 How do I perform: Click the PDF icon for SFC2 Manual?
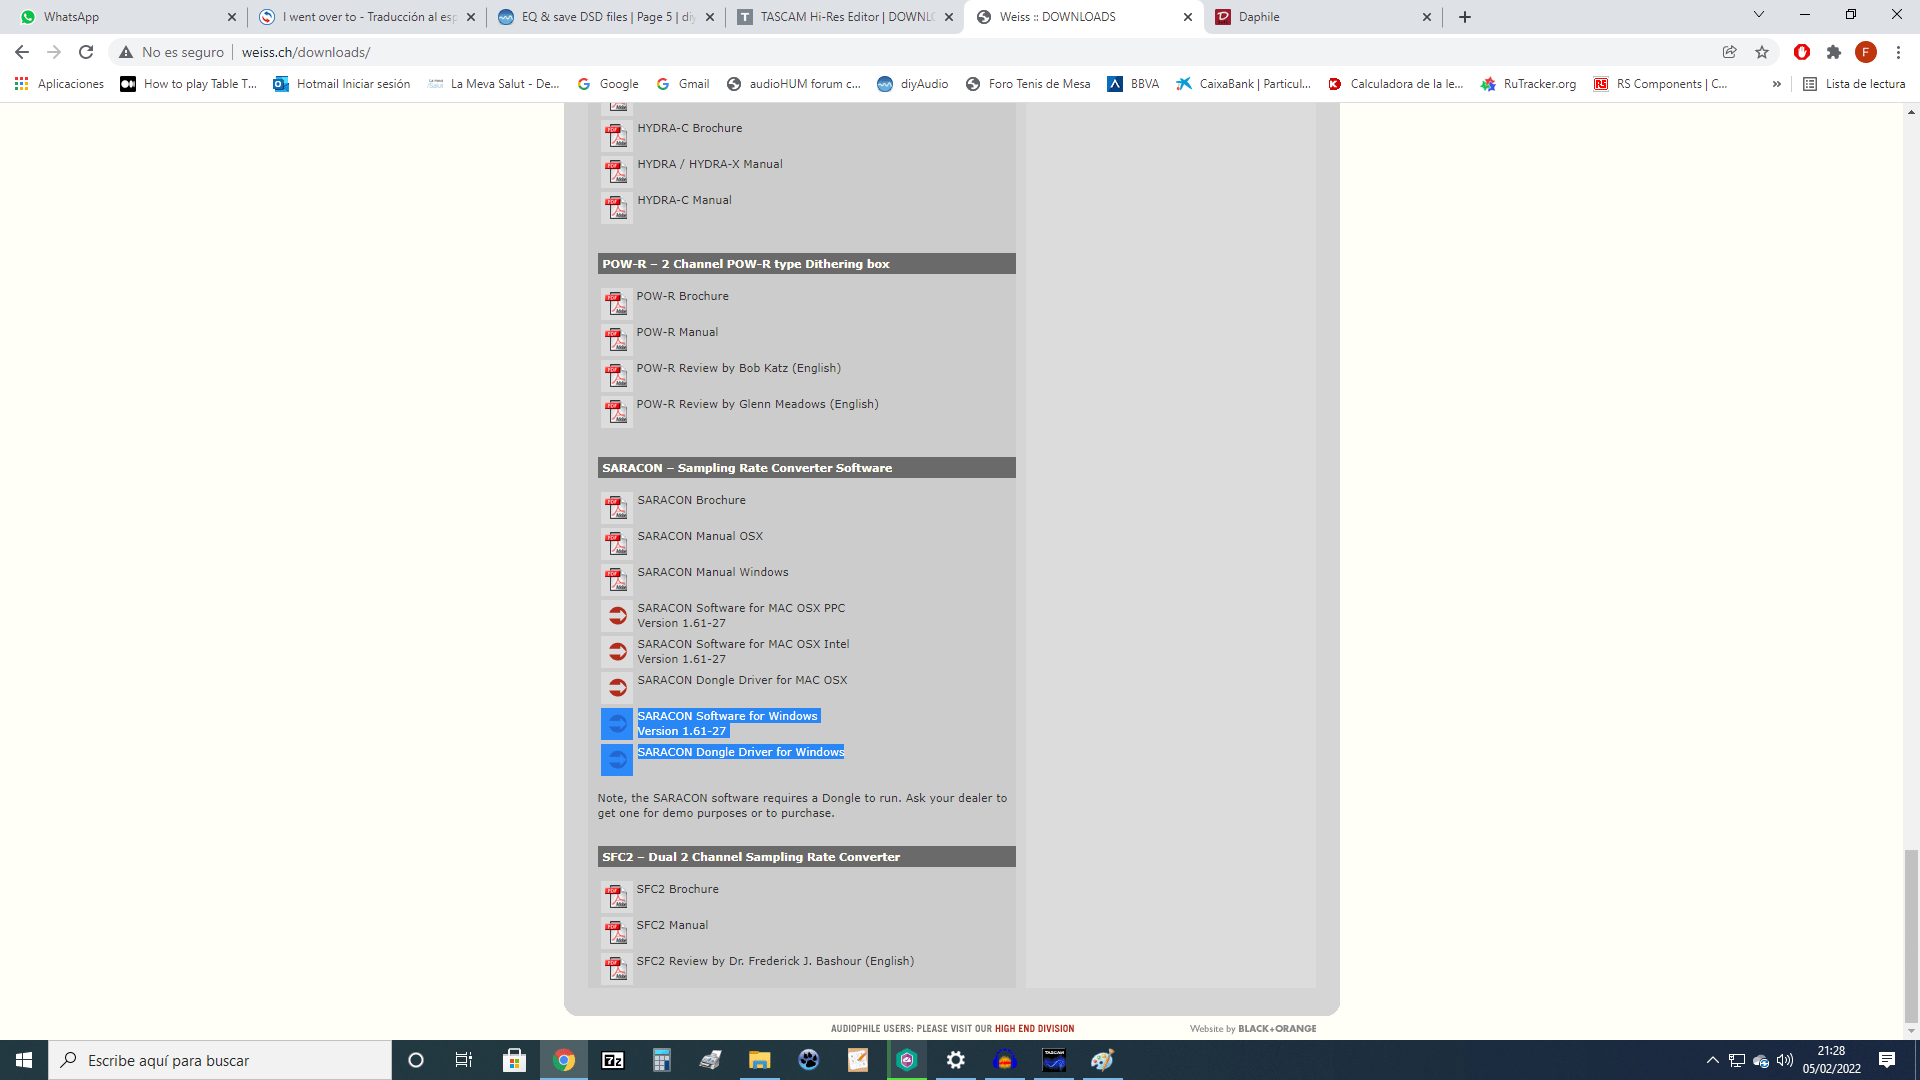[616, 933]
